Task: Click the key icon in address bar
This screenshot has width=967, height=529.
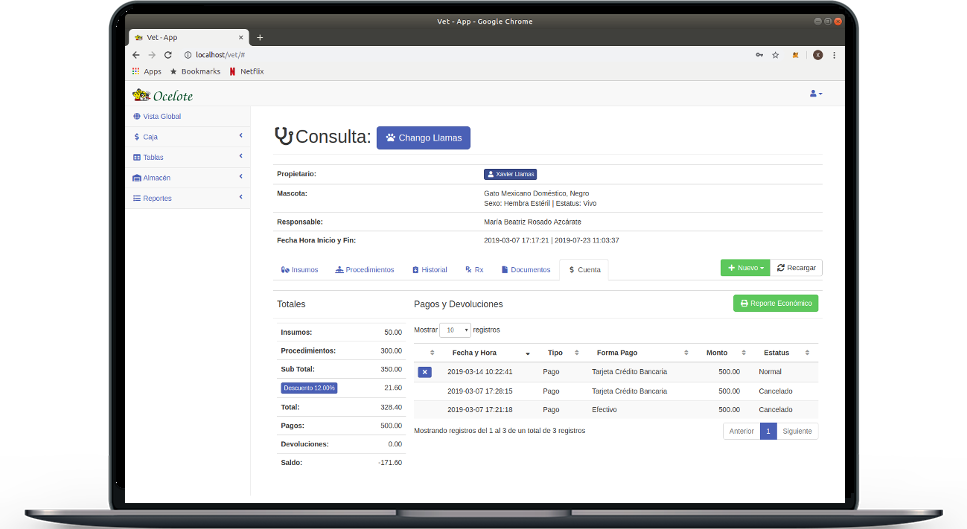Action: point(757,55)
